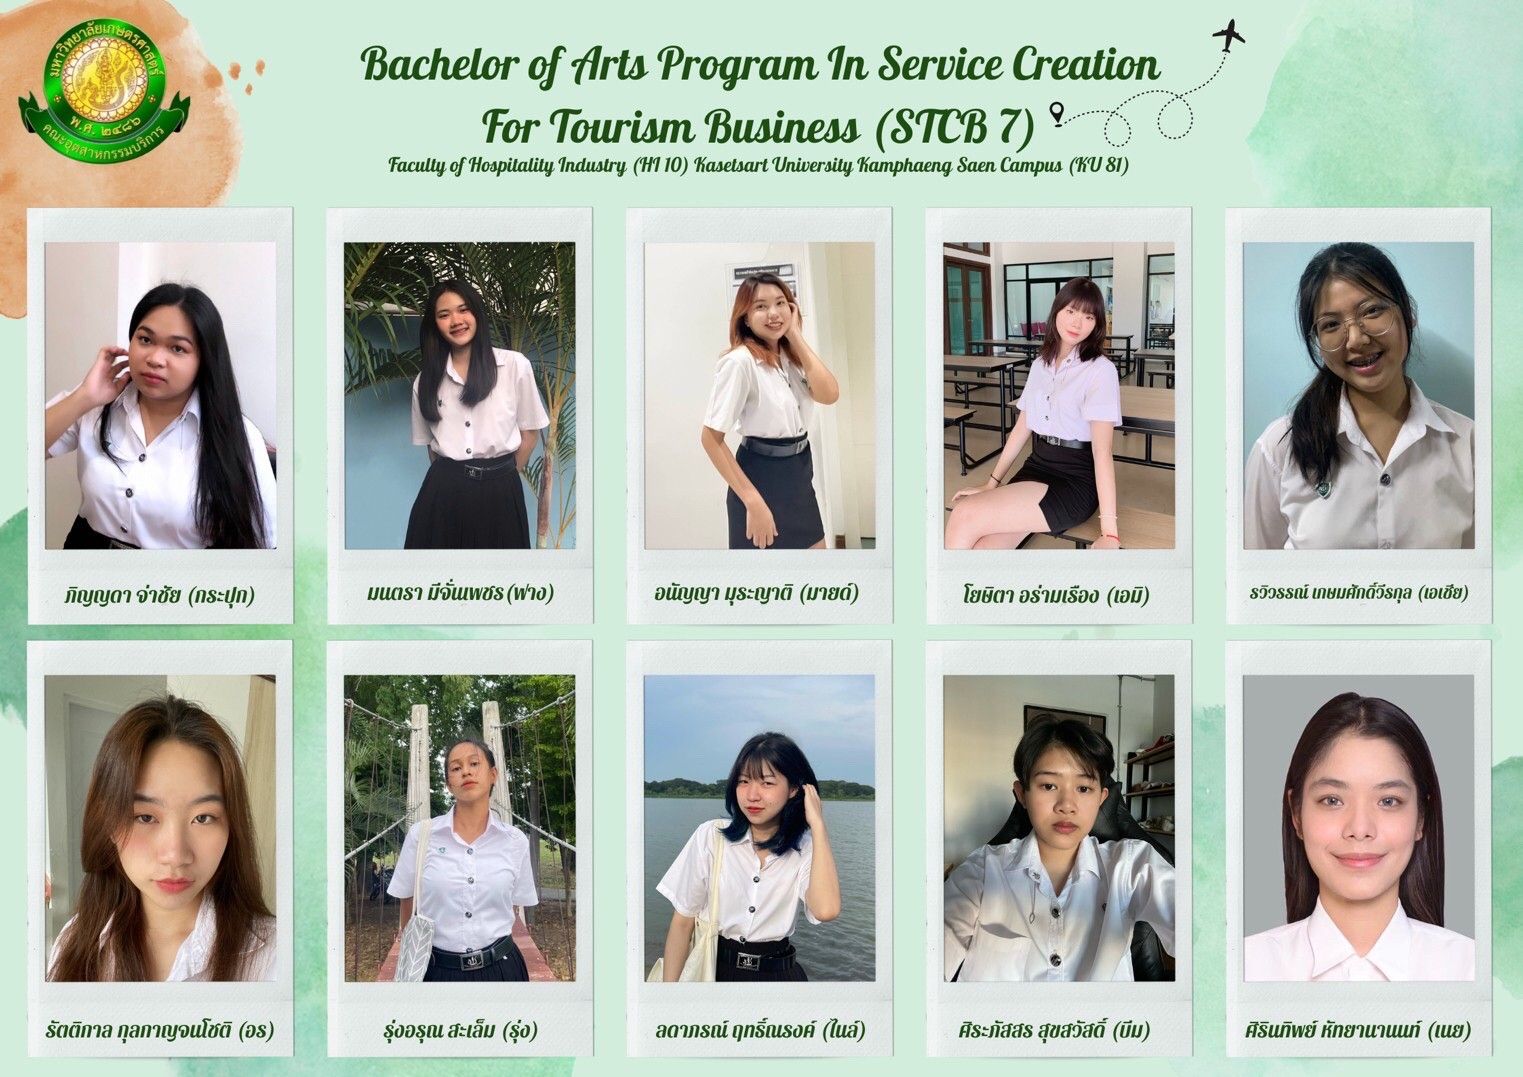This screenshot has height=1077, width=1523.
Task: Choose the photo labeled (เอเชีย)
Action: coord(1359,395)
